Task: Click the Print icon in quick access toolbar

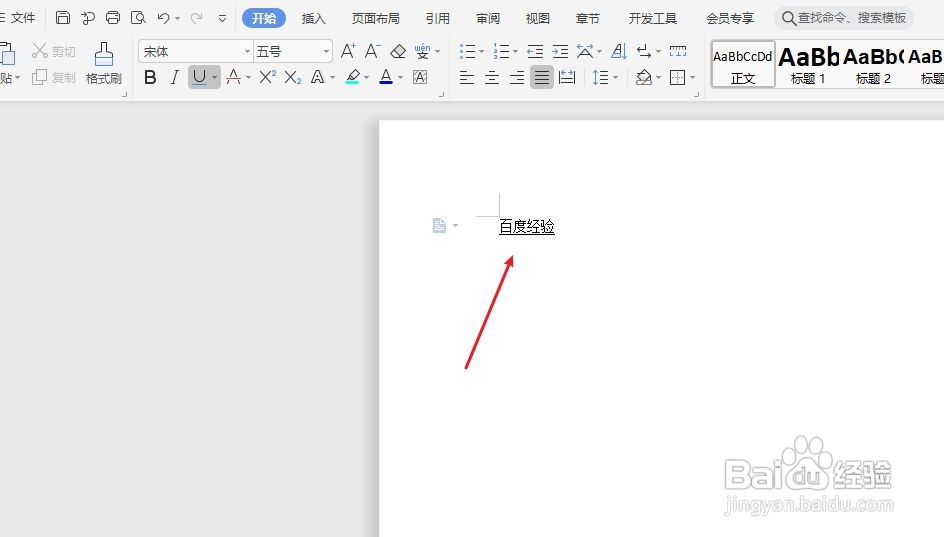Action: (113, 17)
